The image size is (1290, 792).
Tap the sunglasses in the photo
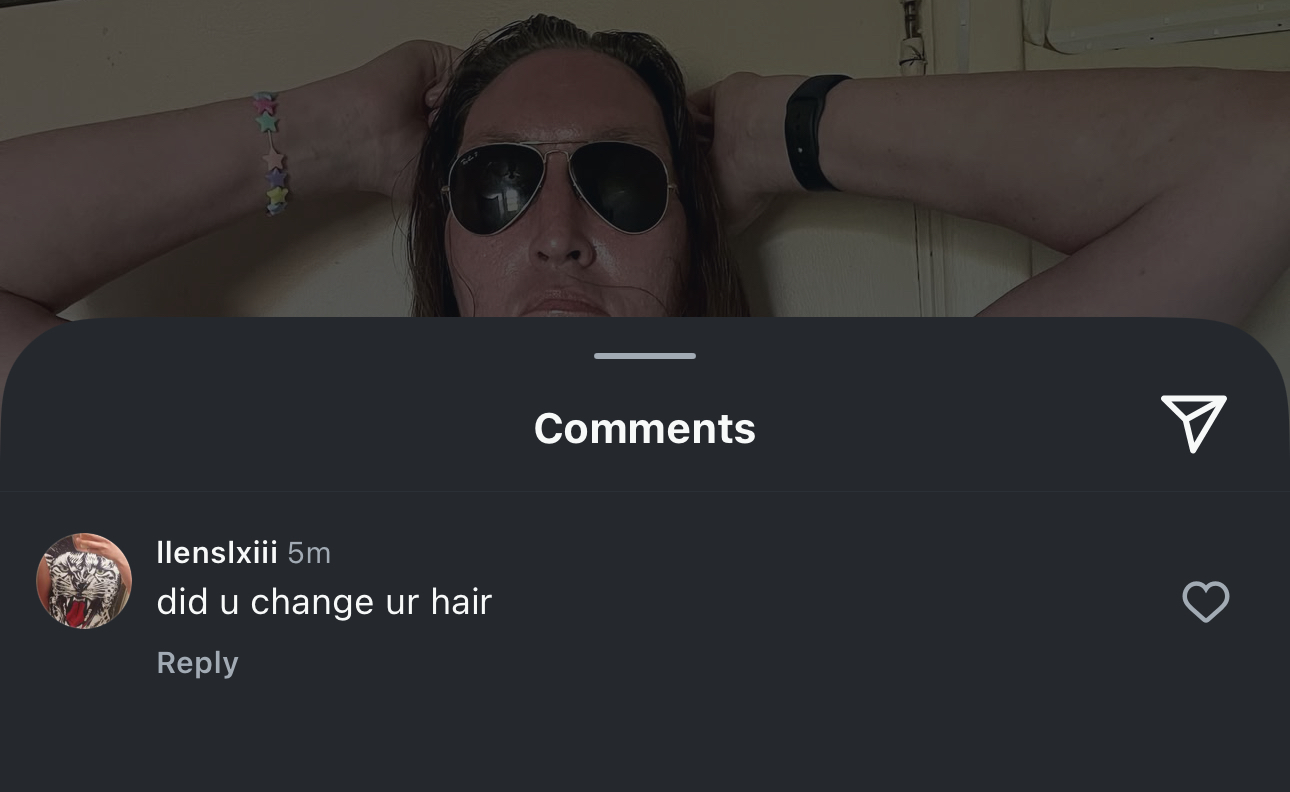(x=558, y=186)
